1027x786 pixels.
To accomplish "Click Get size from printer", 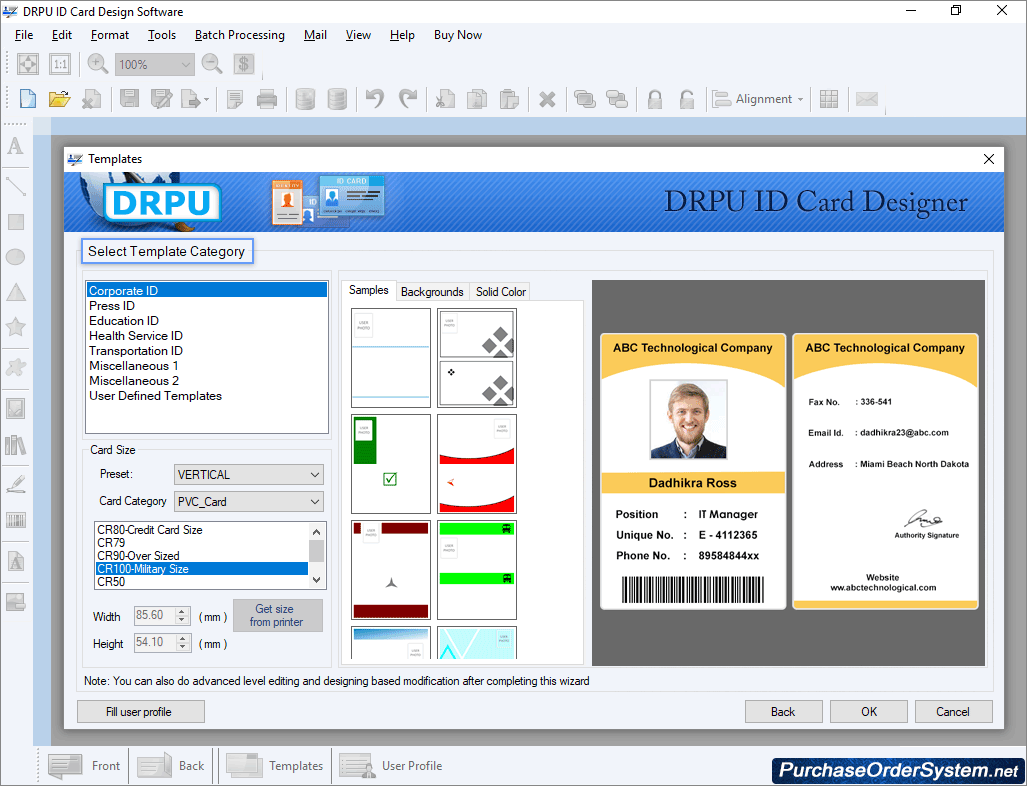I will click(277, 615).
